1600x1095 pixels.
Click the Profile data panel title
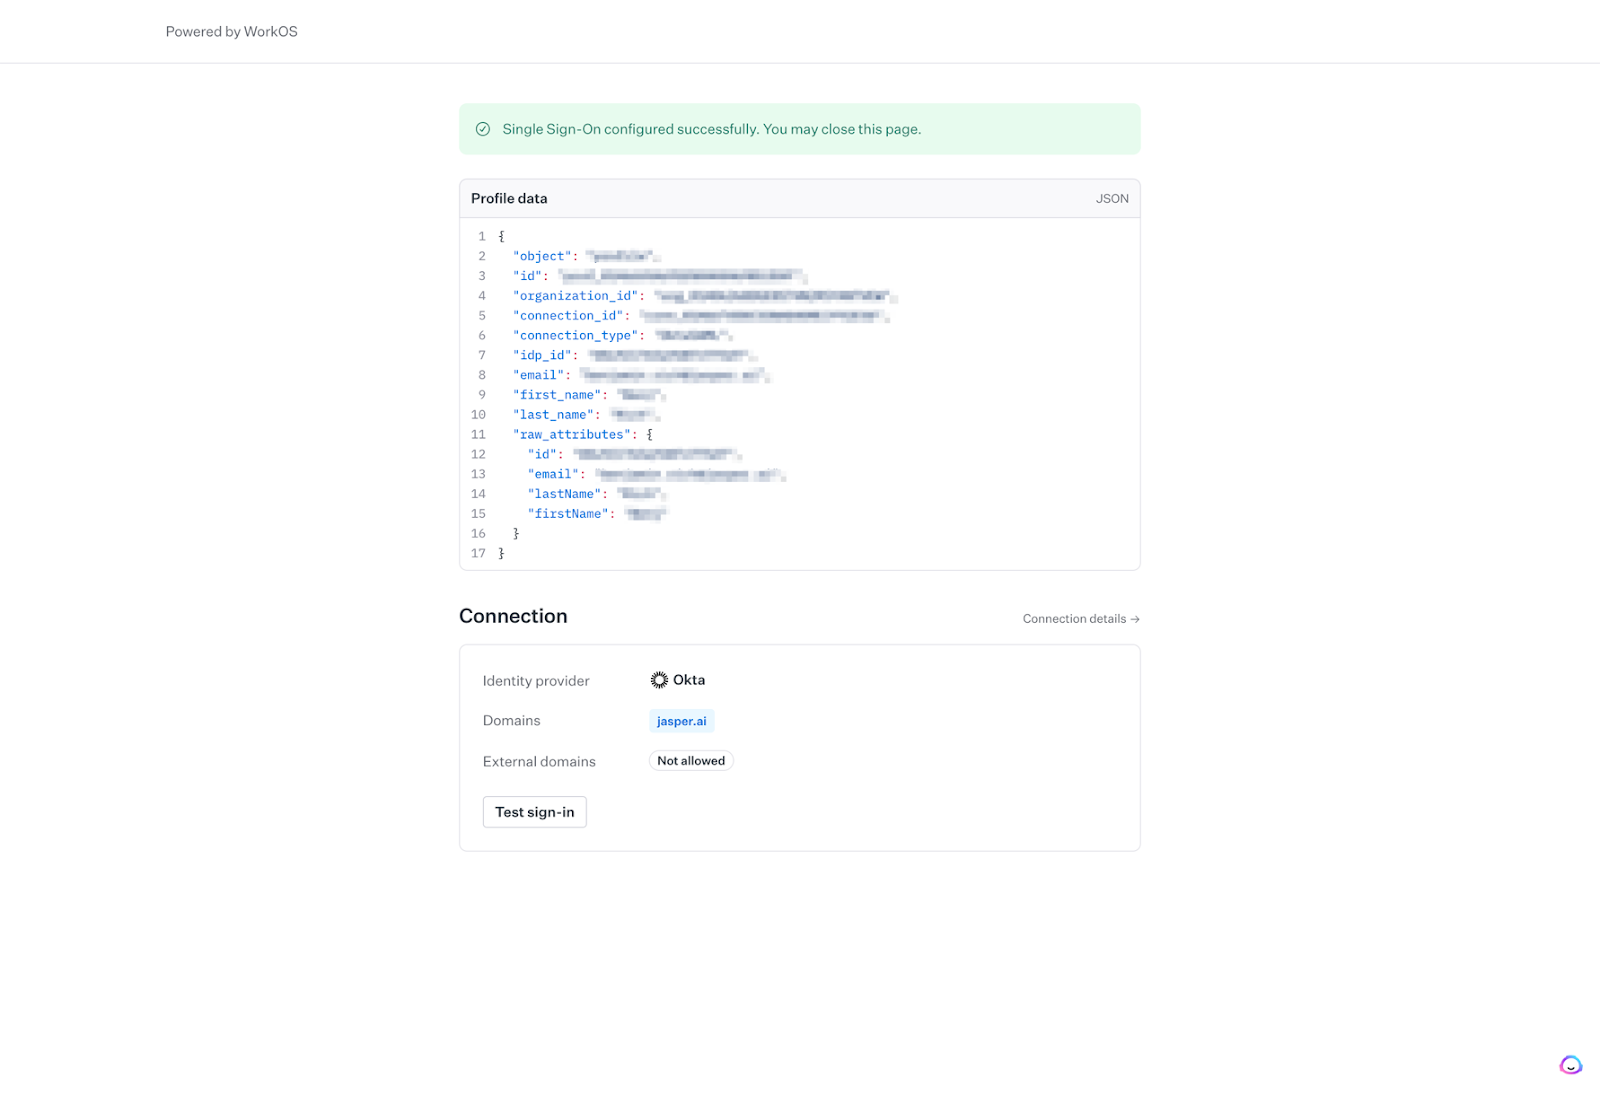509,199
